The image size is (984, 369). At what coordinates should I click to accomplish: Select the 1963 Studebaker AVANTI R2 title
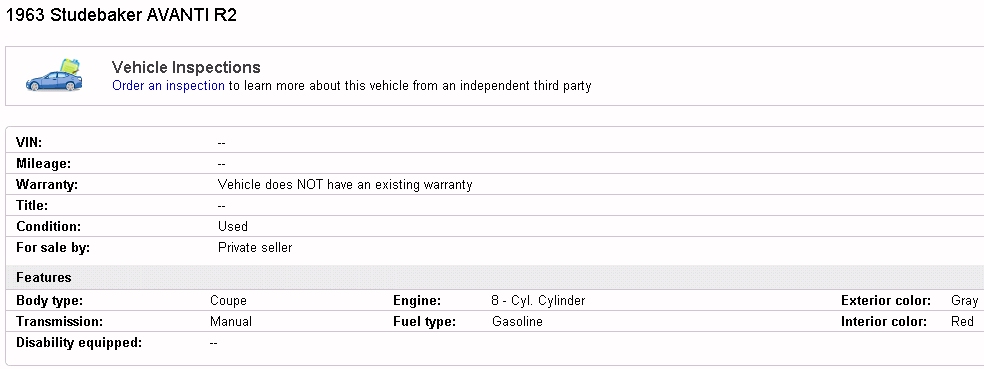(122, 16)
